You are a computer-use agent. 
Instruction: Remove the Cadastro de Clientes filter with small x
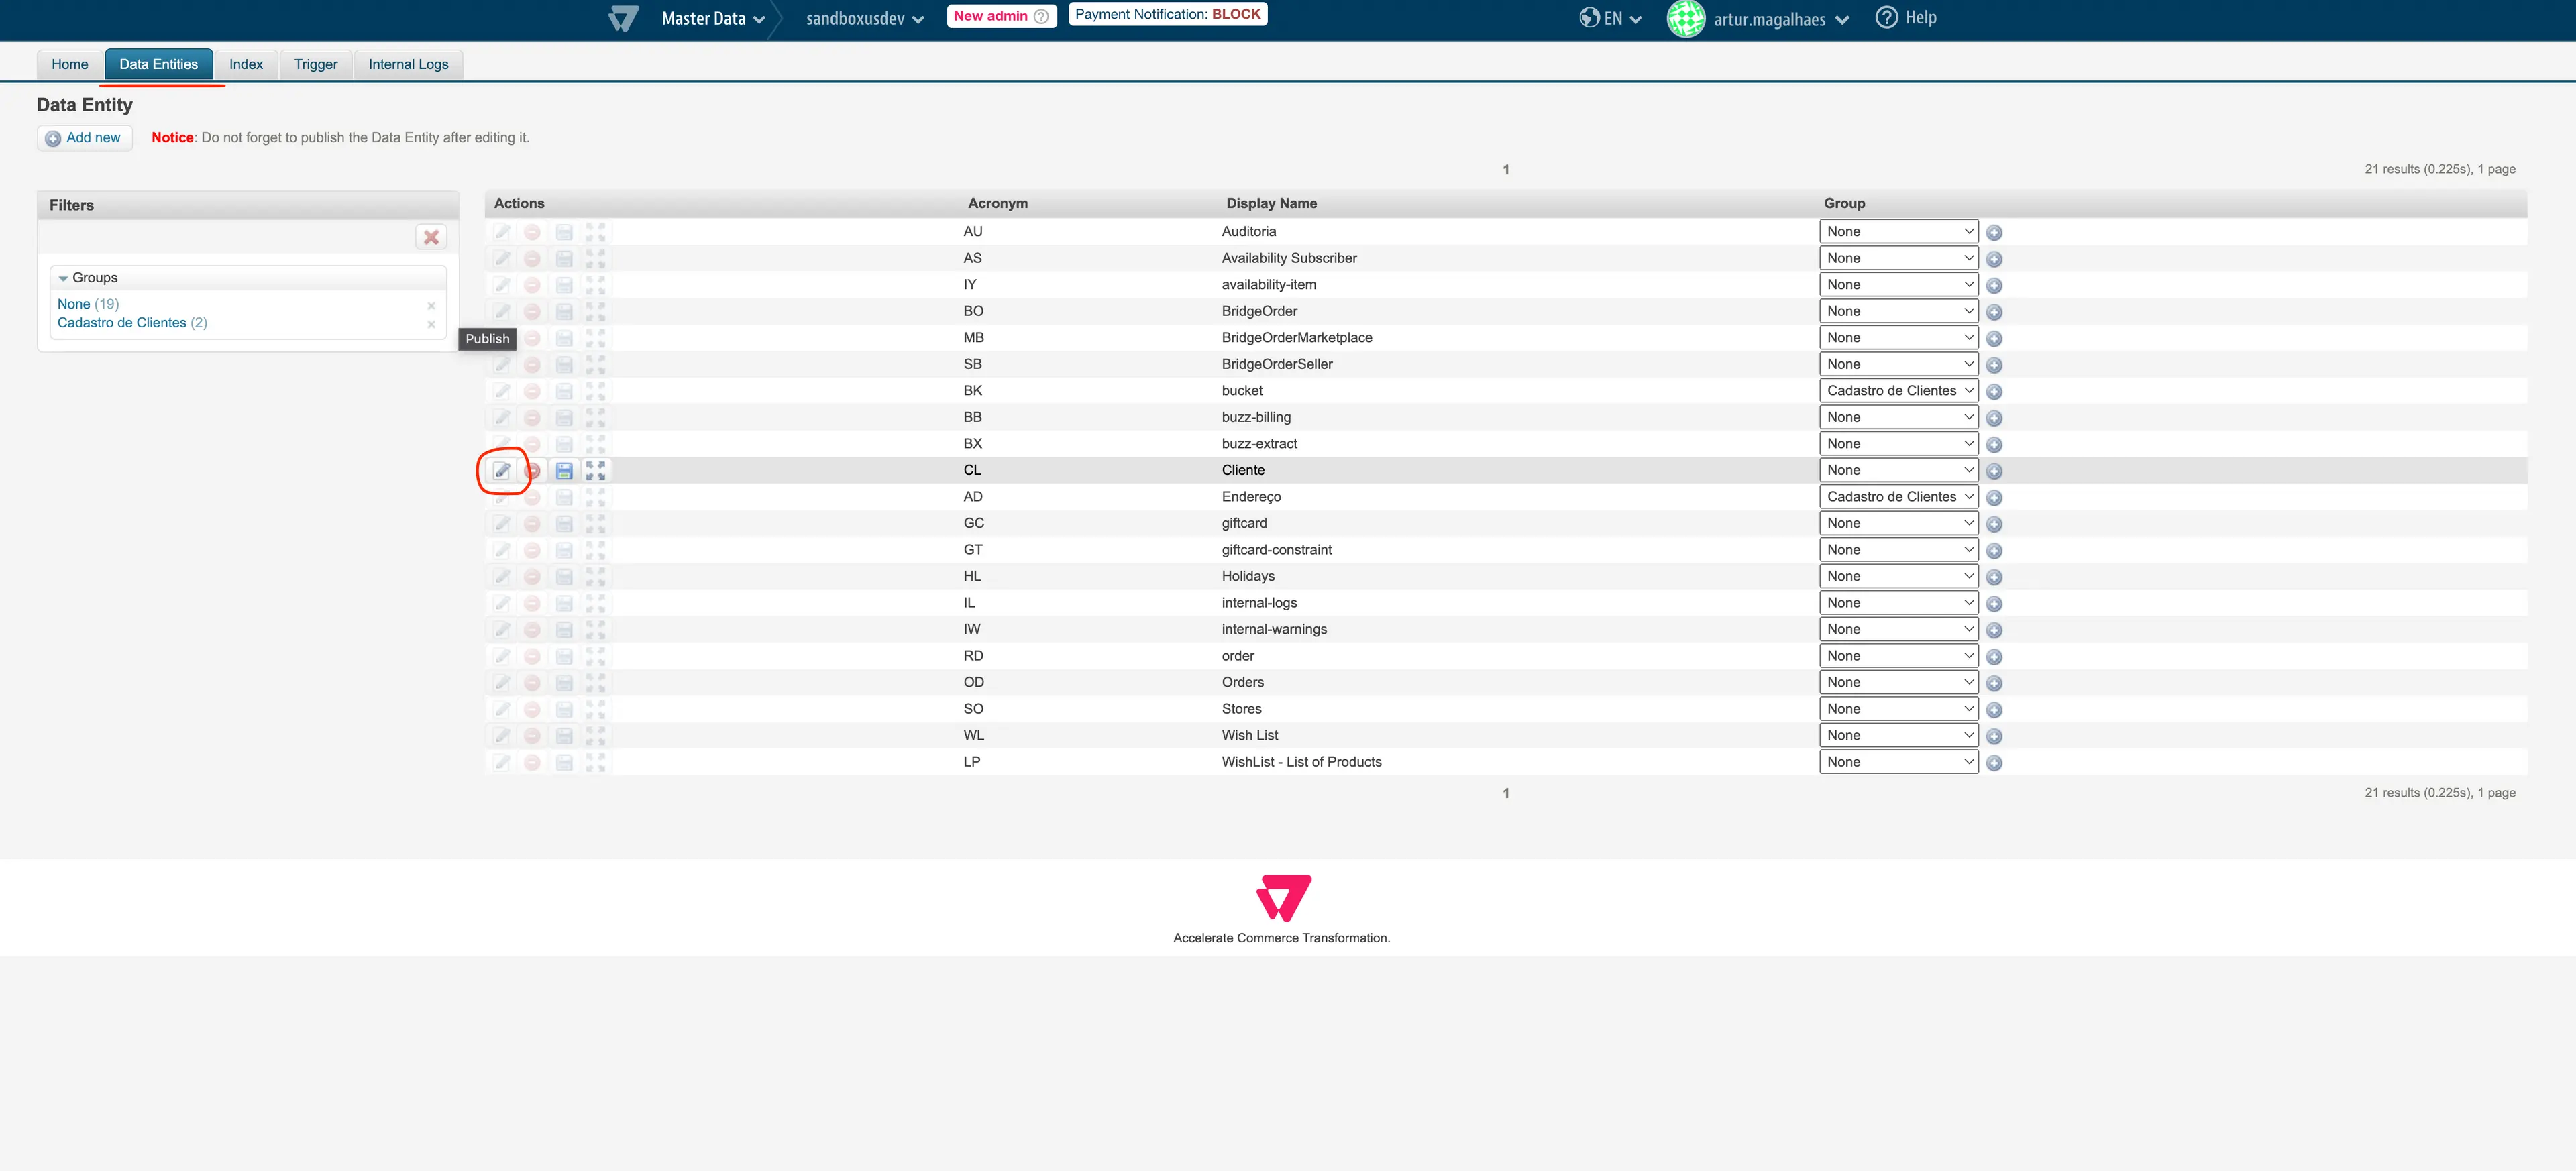click(x=431, y=324)
